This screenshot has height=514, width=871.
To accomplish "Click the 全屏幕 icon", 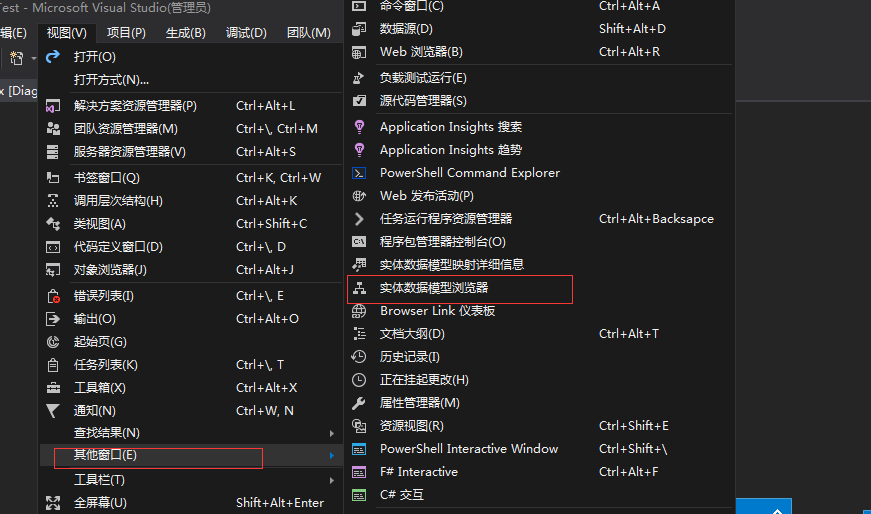I will coord(53,503).
